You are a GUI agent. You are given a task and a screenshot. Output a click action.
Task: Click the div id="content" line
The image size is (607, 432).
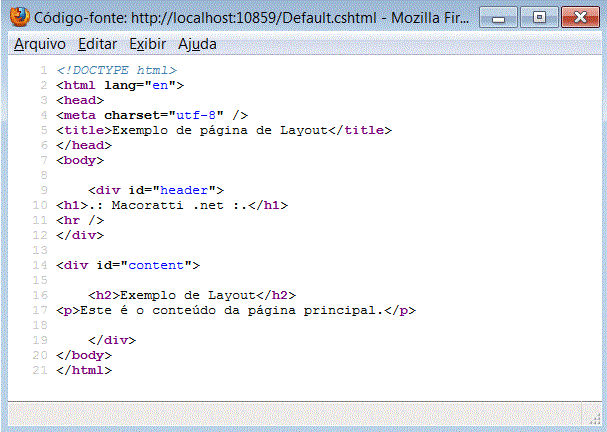coord(128,266)
